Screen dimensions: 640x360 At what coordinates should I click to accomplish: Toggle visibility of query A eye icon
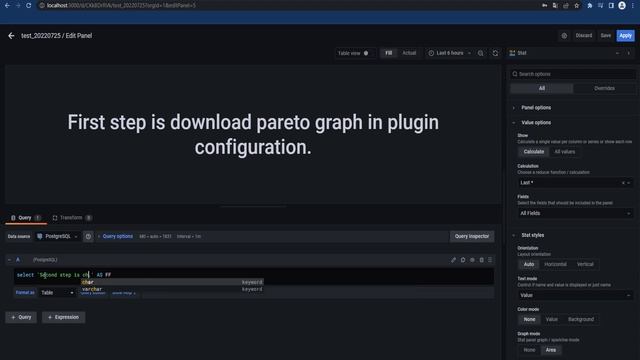tap(472, 260)
